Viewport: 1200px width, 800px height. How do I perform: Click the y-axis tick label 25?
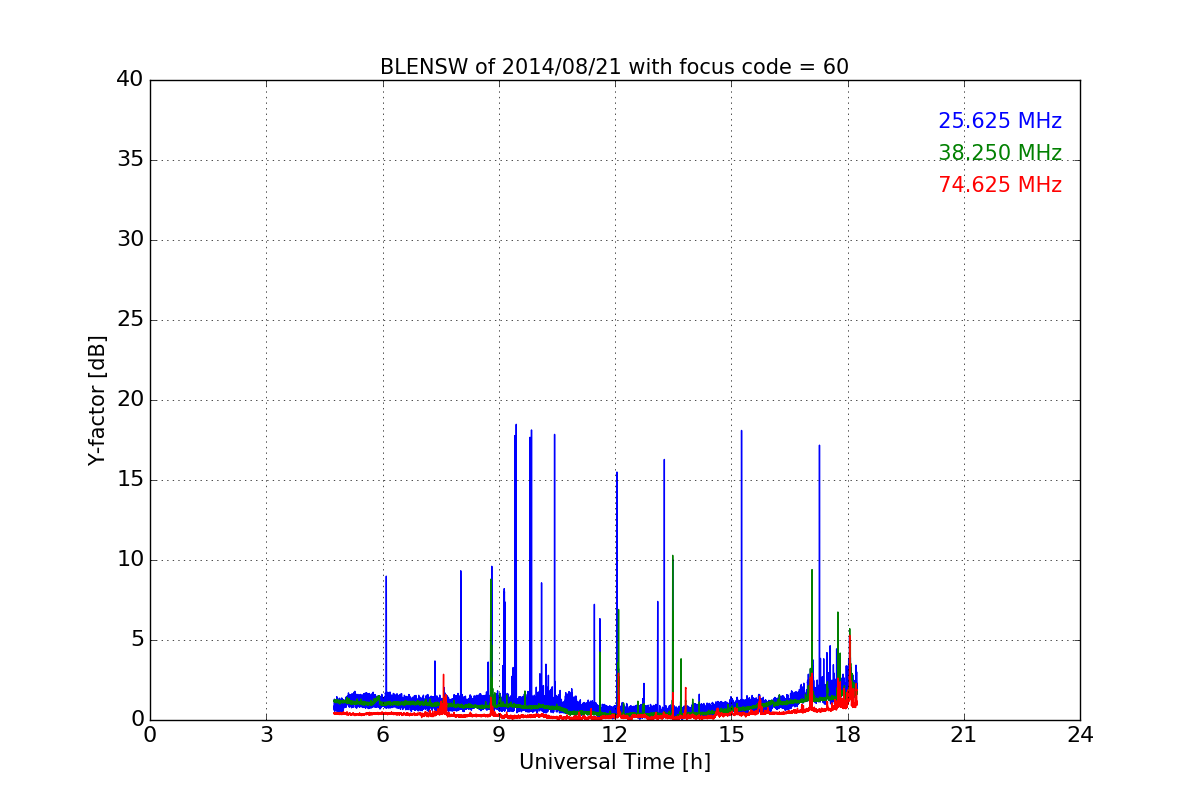click(130, 319)
